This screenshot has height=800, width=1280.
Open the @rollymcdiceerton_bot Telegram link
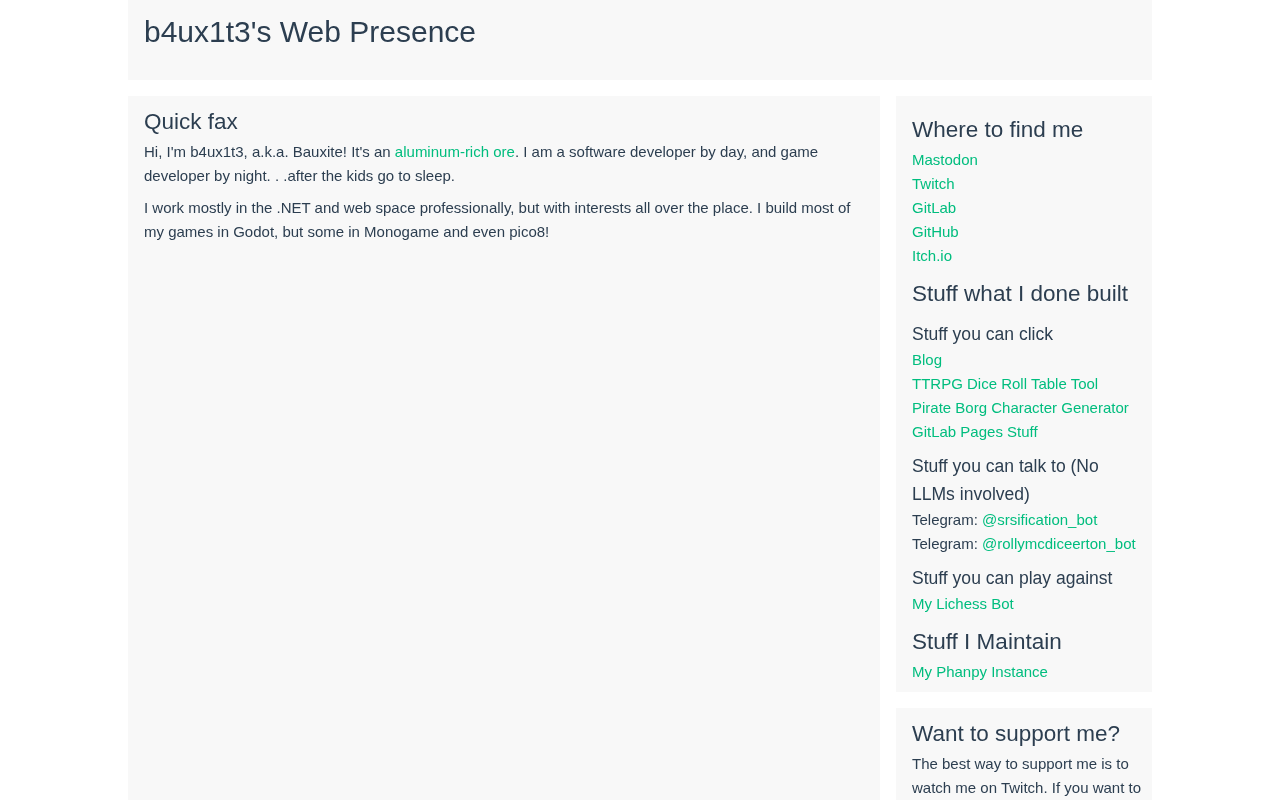click(1058, 544)
